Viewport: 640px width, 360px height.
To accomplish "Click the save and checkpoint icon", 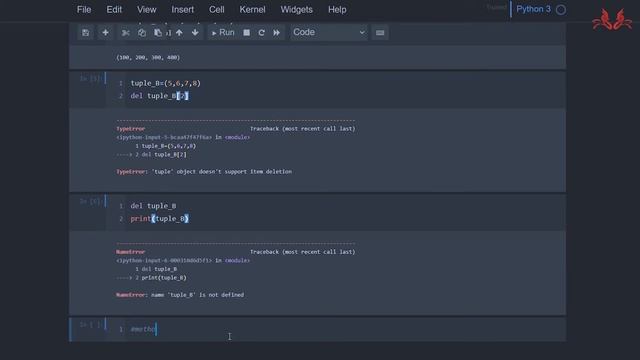I will 85,33.
